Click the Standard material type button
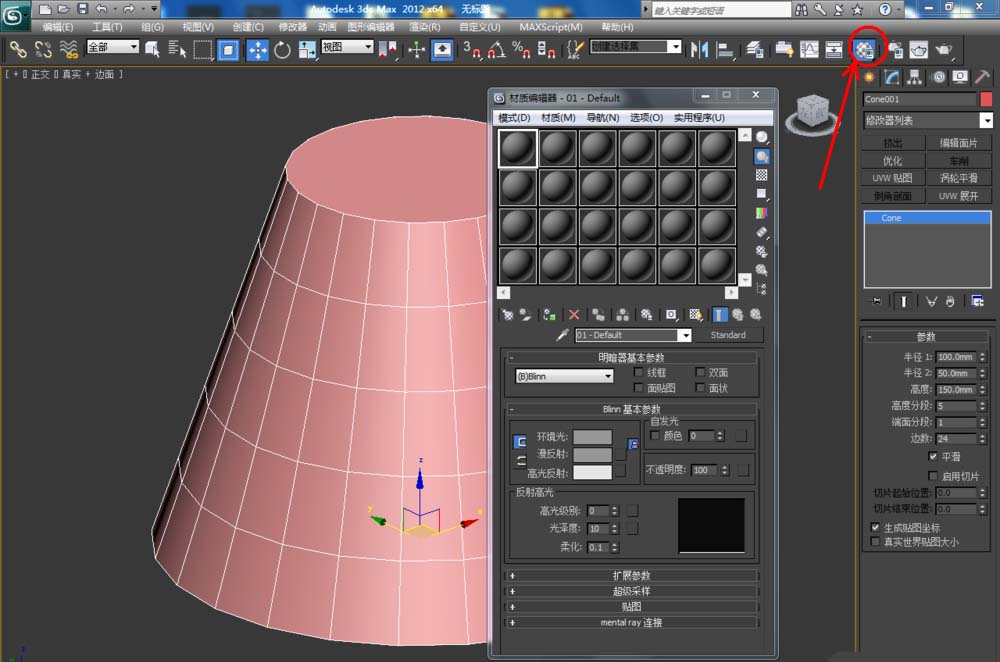Screen dimensions: 1000x662 728,335
